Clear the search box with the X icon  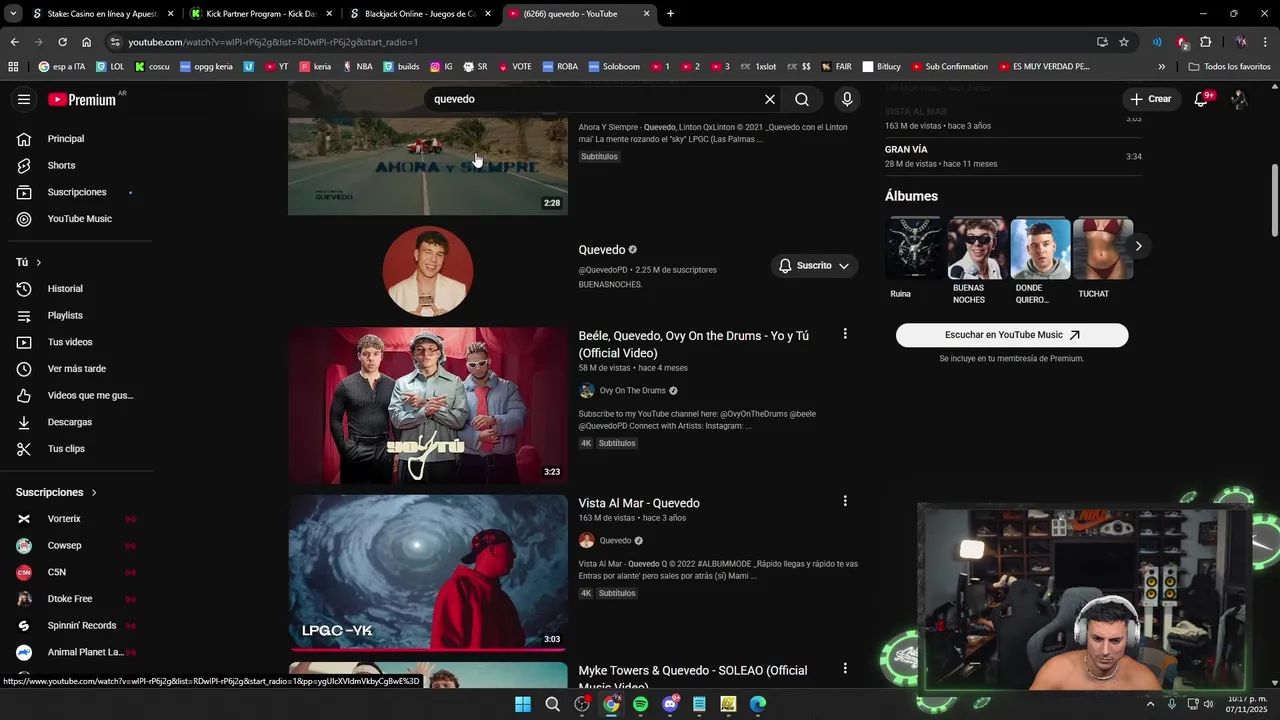pyautogui.click(x=770, y=99)
